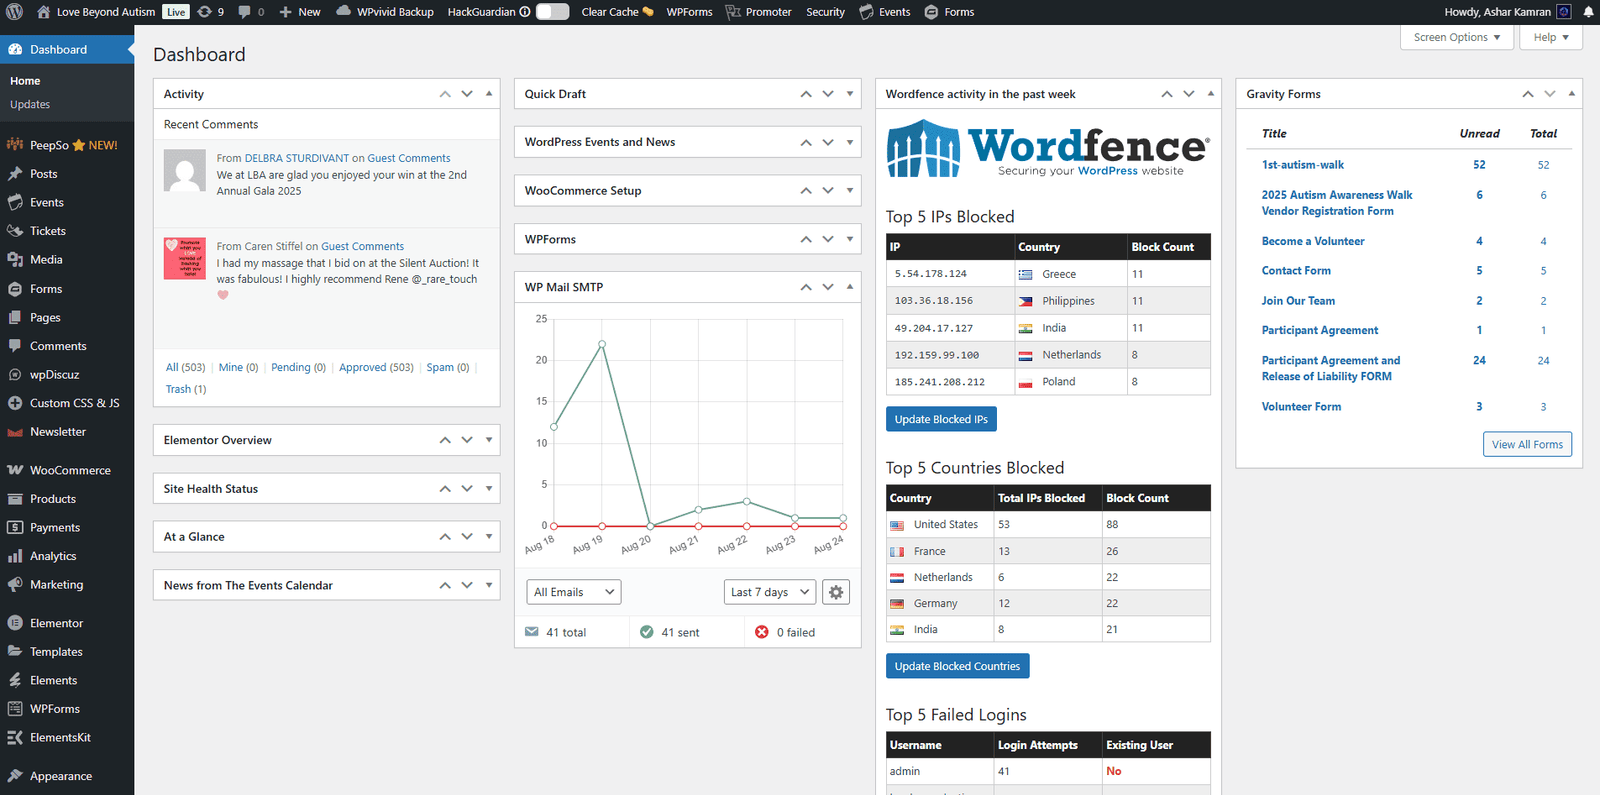Open the Updates submenu under Dashboard
Viewport: 1600px width, 795px height.
point(30,104)
